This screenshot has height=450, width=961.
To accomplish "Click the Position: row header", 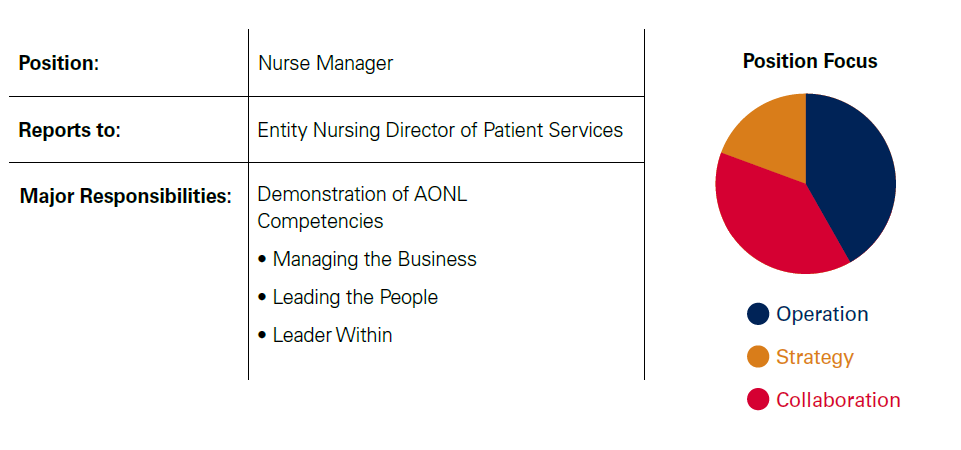I will [59, 63].
